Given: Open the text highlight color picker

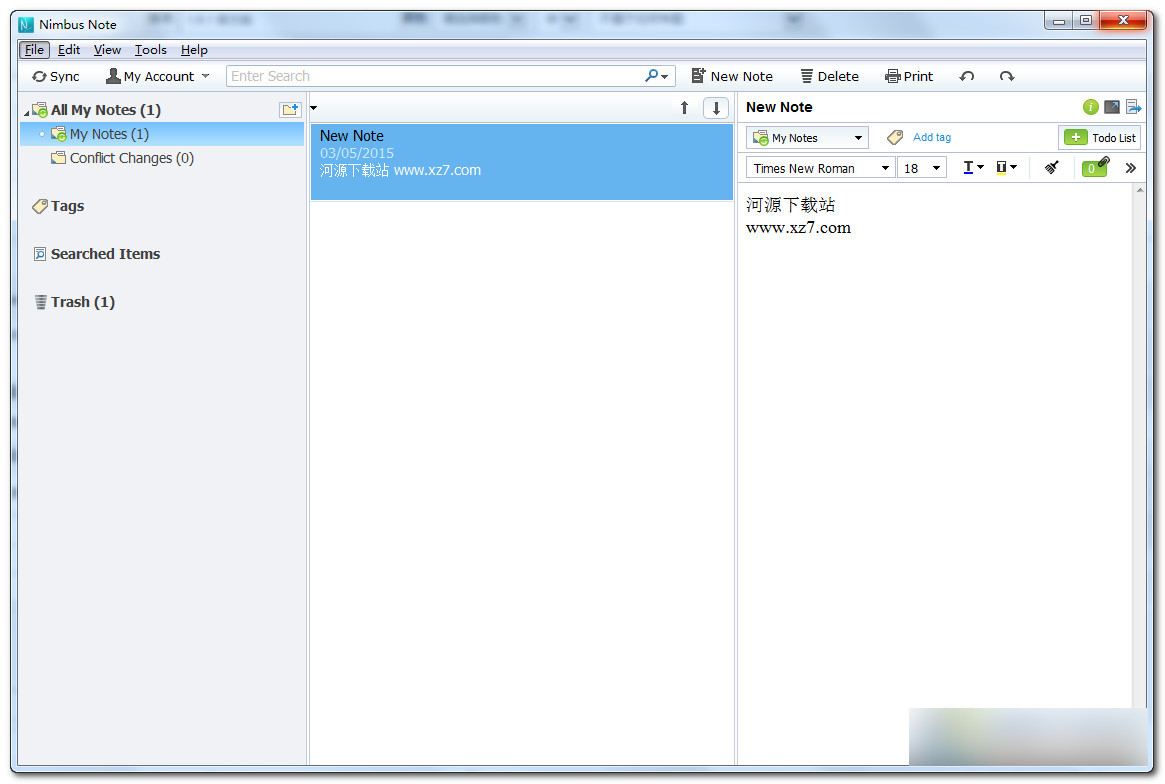Looking at the screenshot, I should (x=1006, y=168).
